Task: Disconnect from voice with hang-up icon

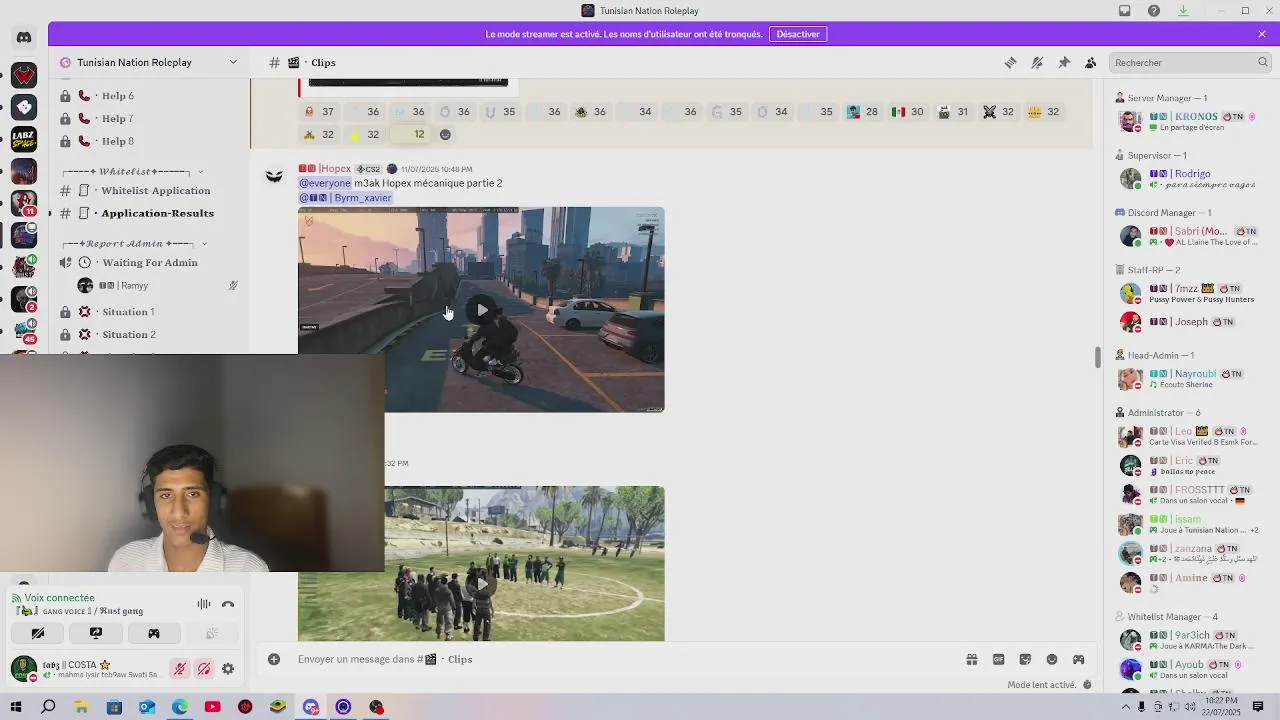Action: pos(228,604)
